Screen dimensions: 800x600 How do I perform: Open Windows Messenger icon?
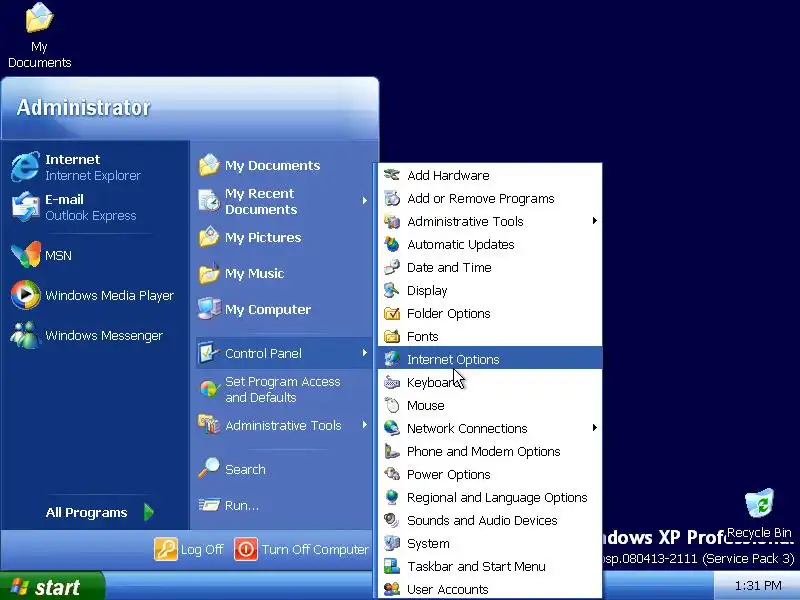(24, 335)
